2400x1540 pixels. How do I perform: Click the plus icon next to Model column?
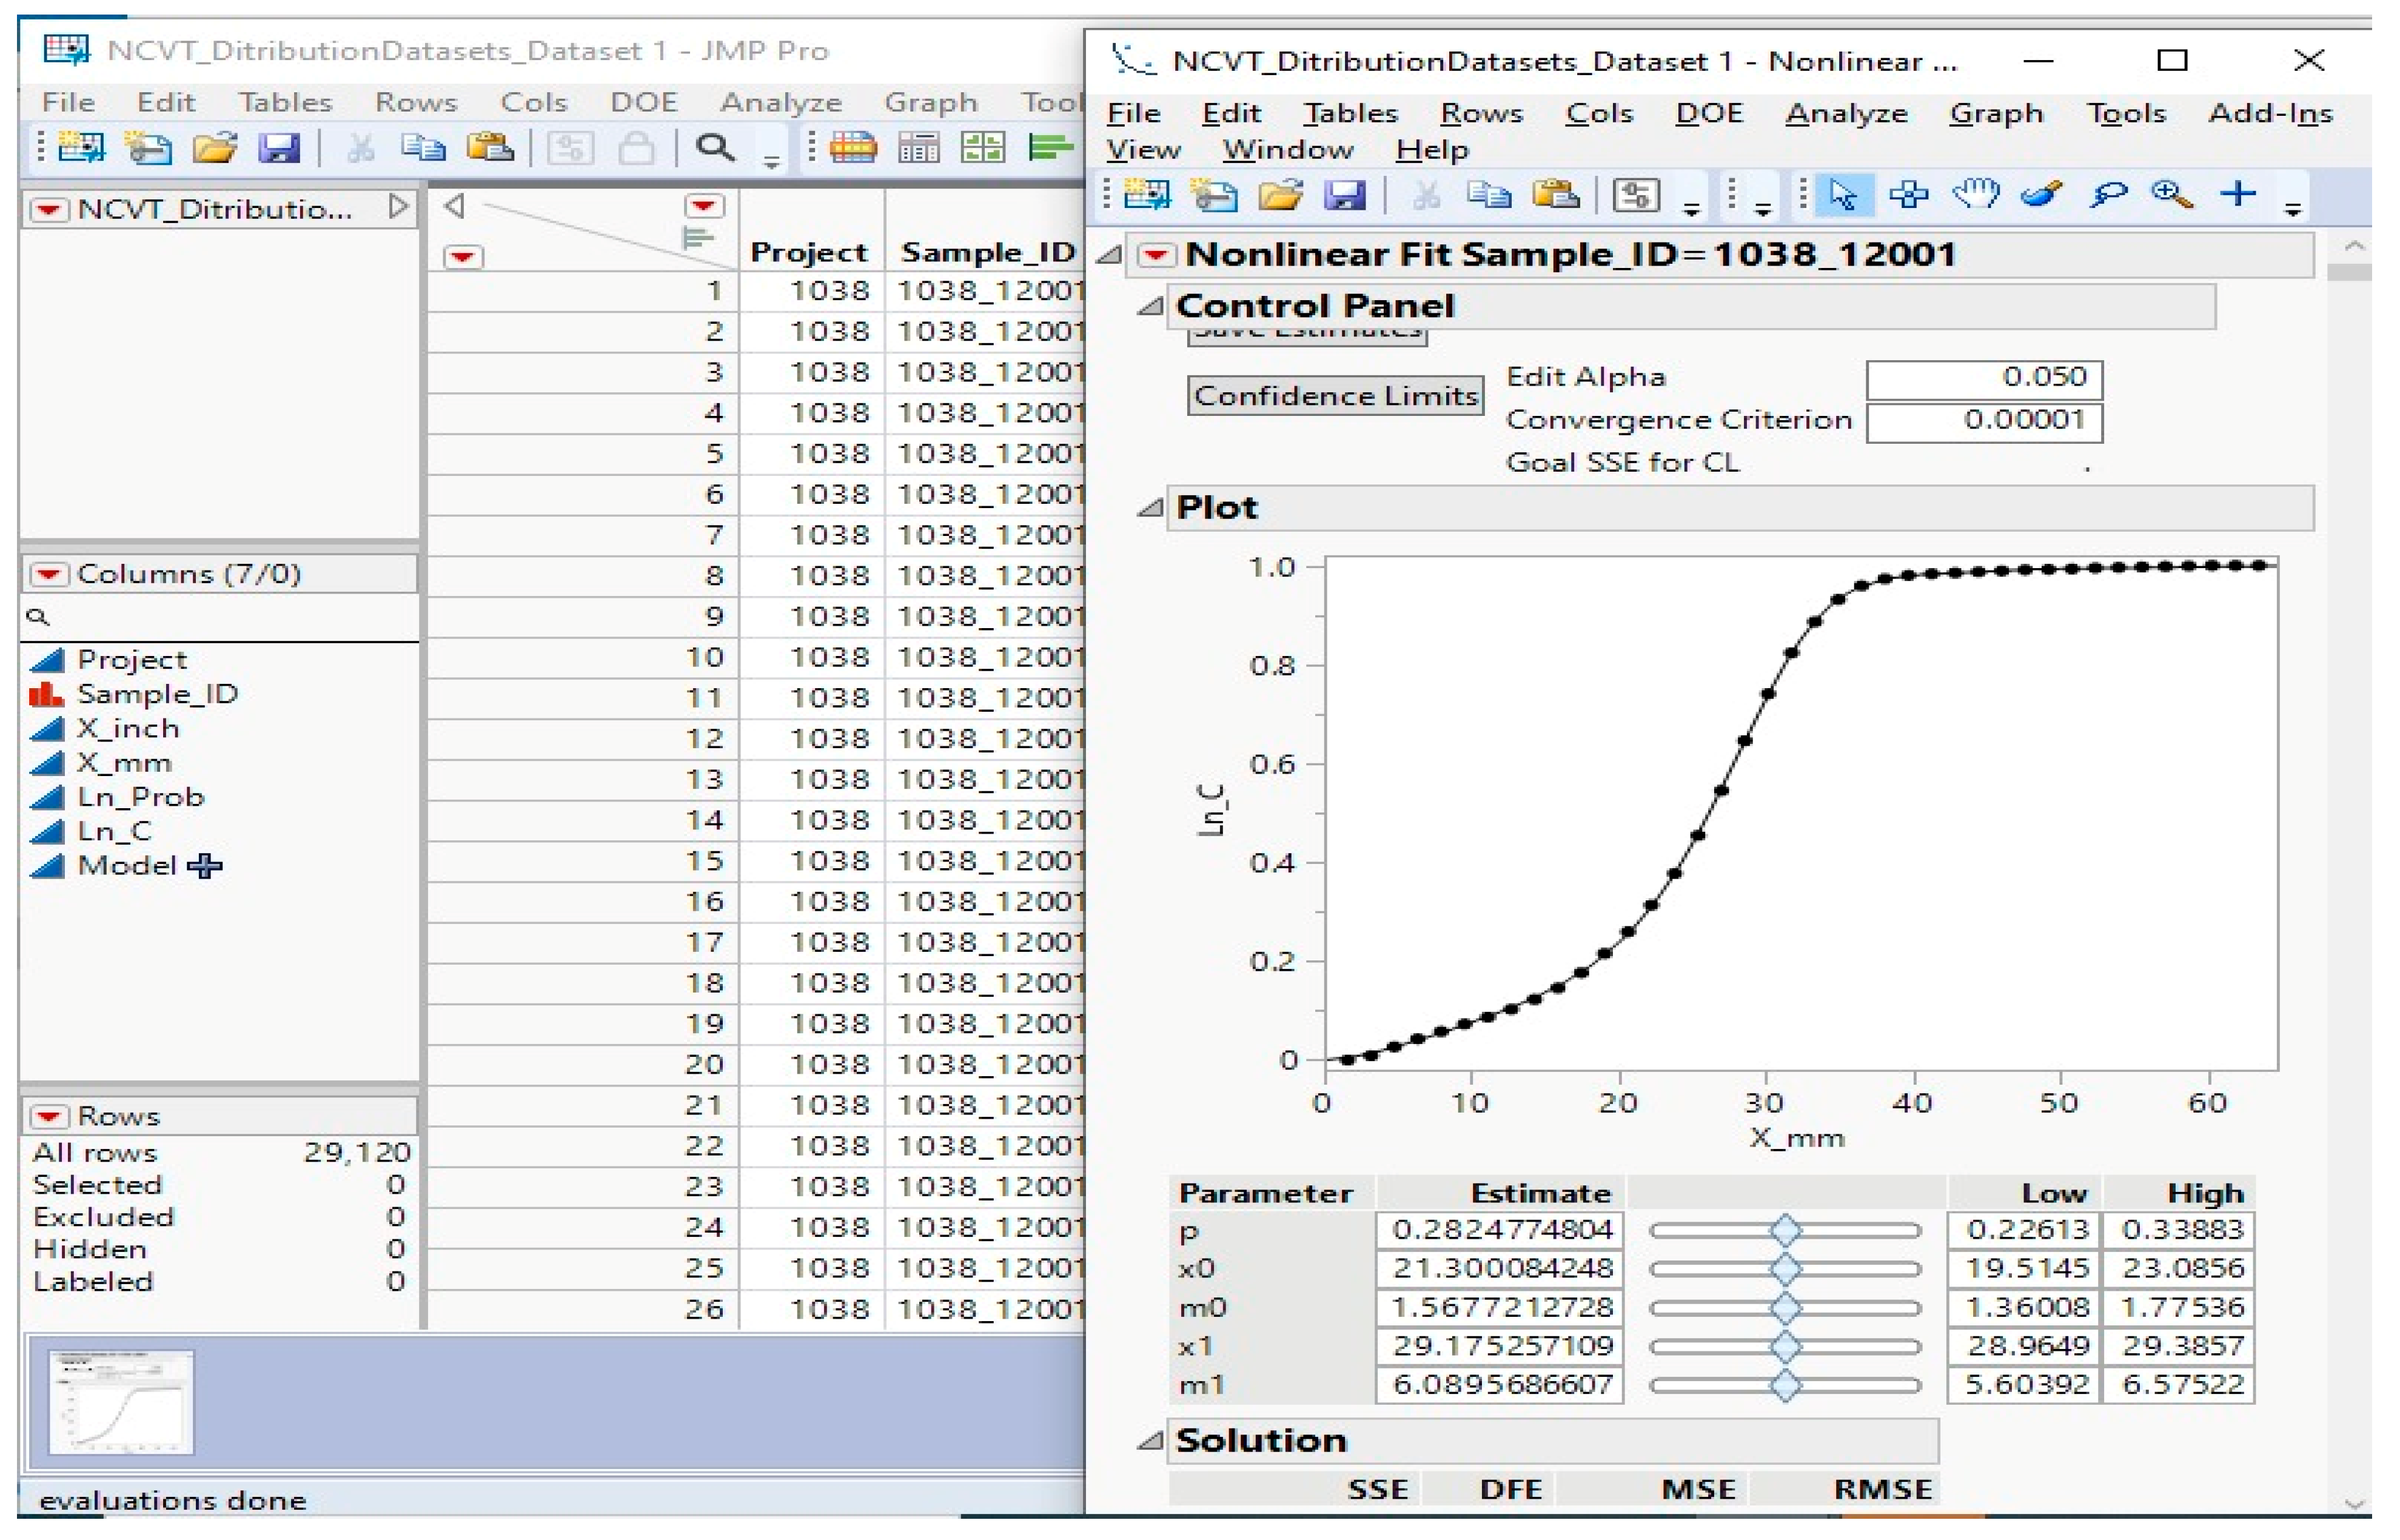click(205, 866)
